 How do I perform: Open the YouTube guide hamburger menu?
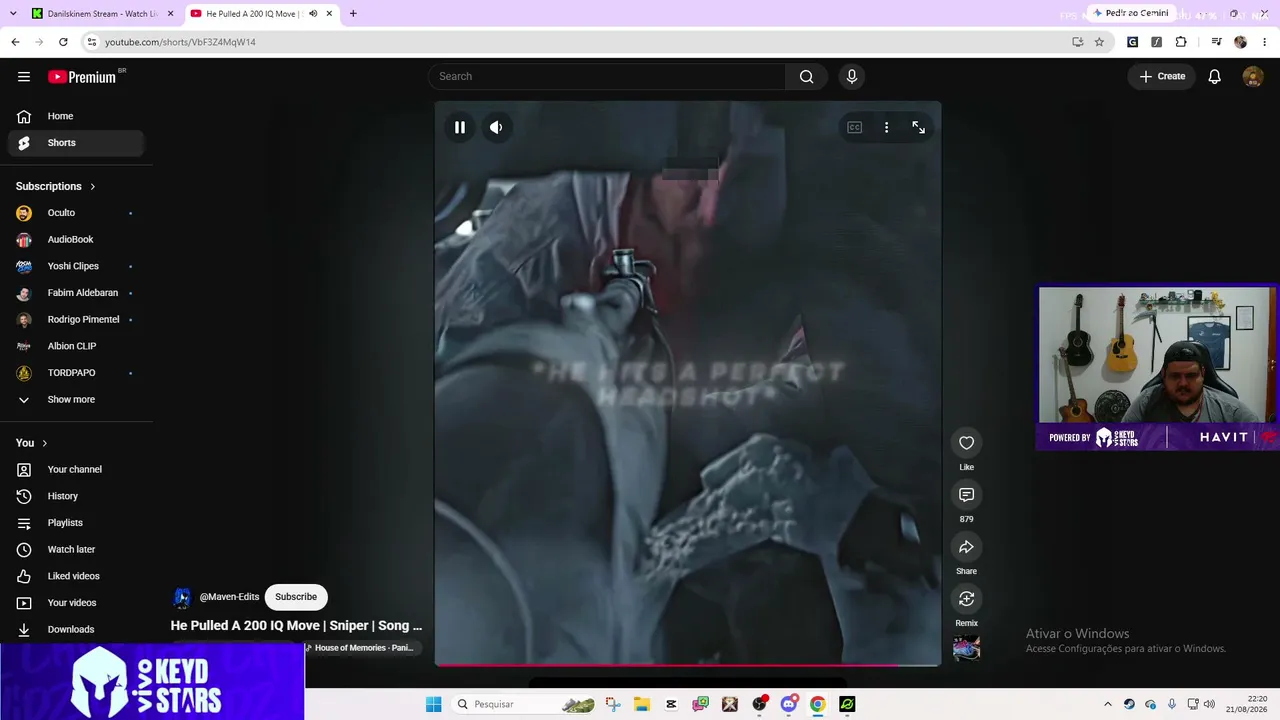pyautogui.click(x=24, y=77)
